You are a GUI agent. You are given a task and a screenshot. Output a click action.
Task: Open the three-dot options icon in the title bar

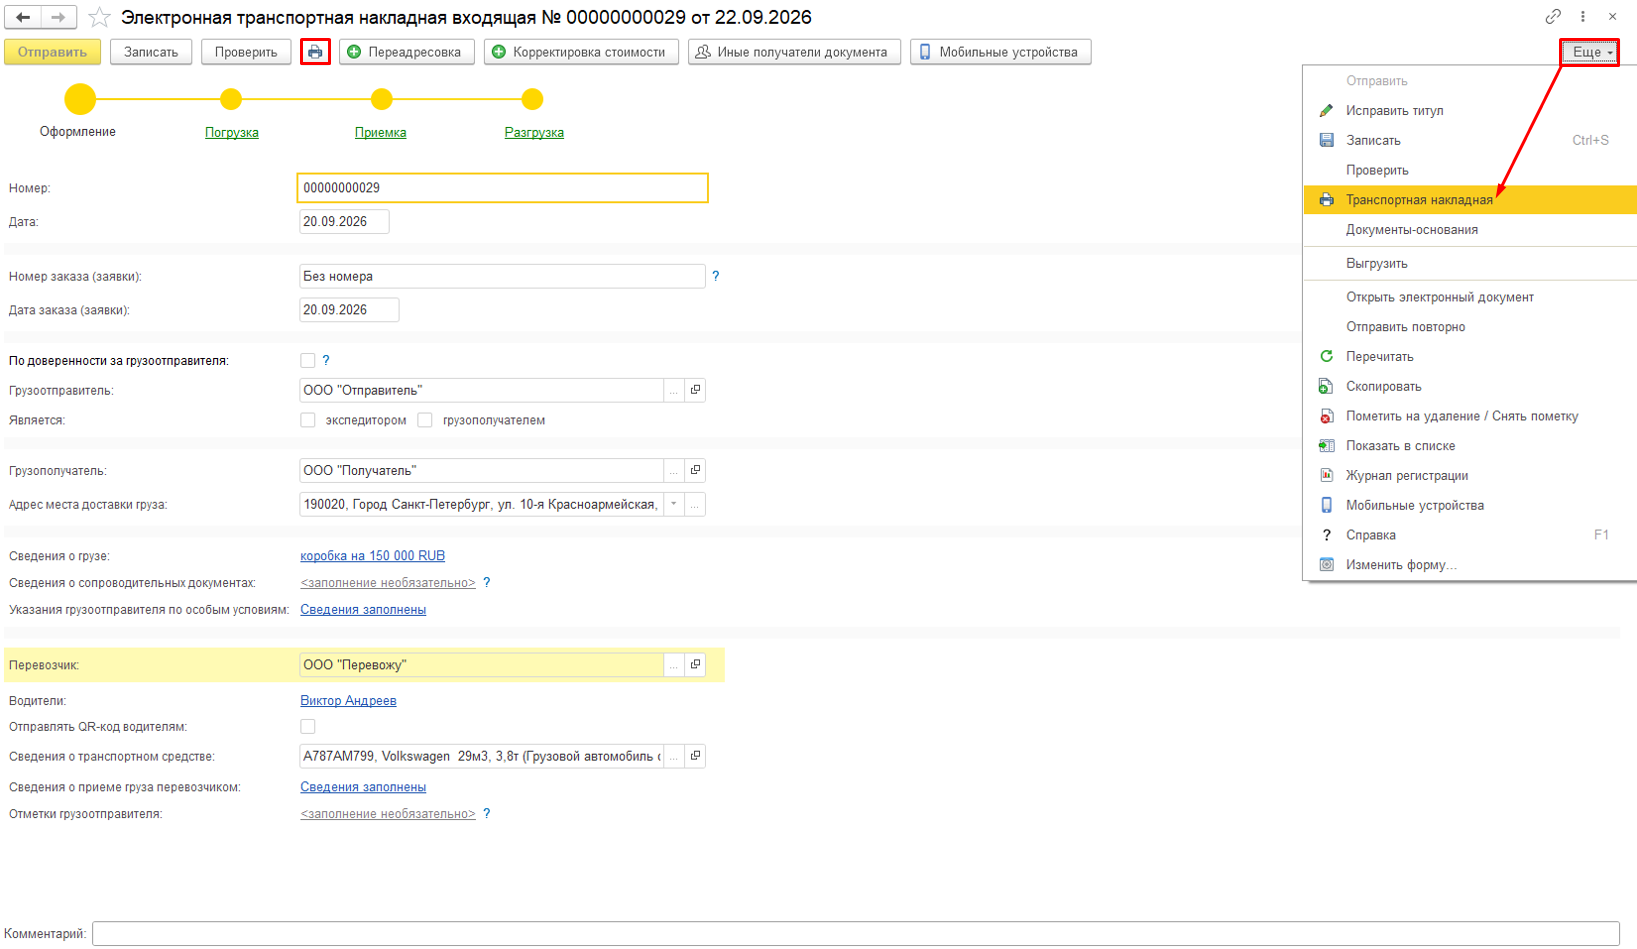tap(1583, 16)
